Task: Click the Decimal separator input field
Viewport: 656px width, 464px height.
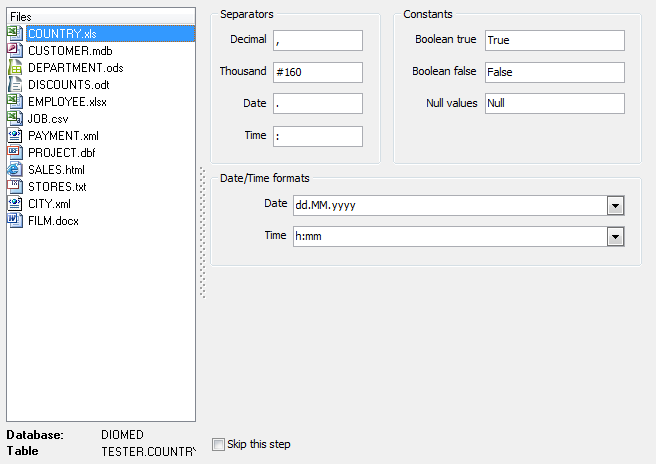Action: pos(316,40)
